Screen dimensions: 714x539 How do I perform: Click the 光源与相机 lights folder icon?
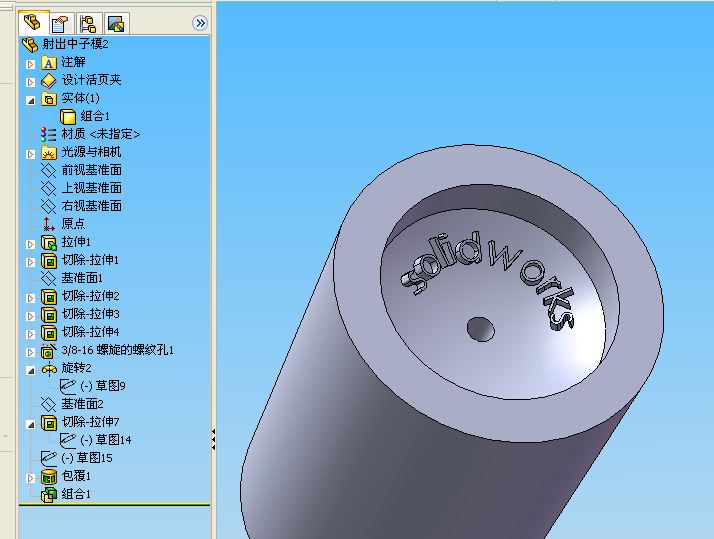[49, 153]
